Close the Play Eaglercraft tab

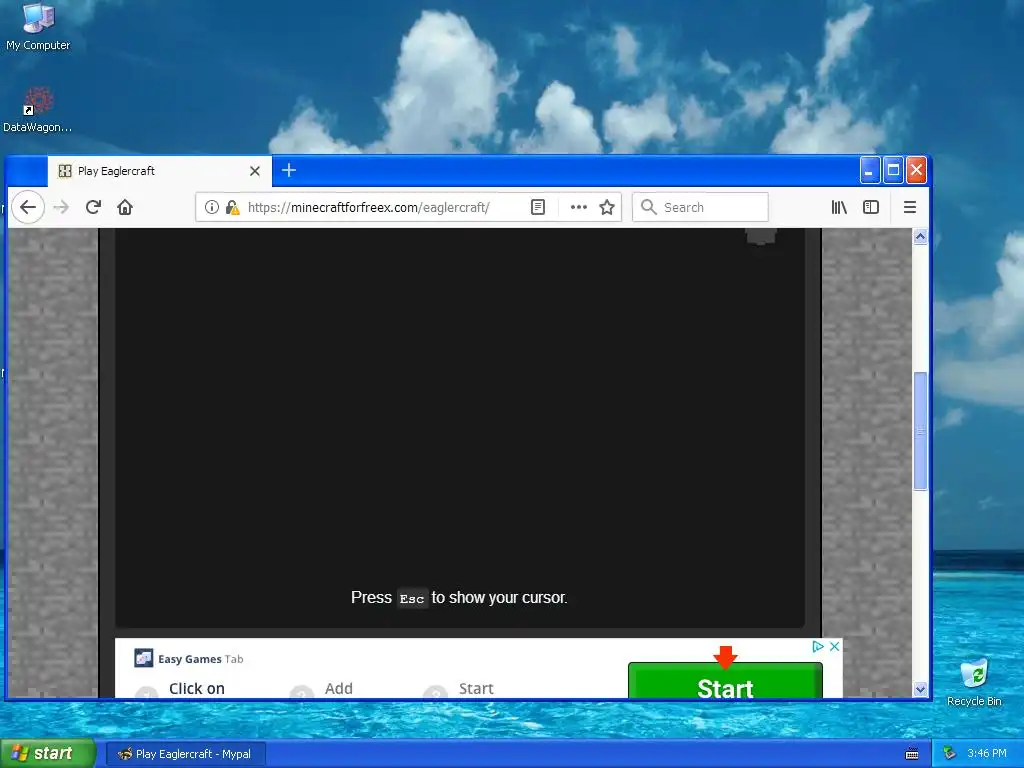(255, 171)
